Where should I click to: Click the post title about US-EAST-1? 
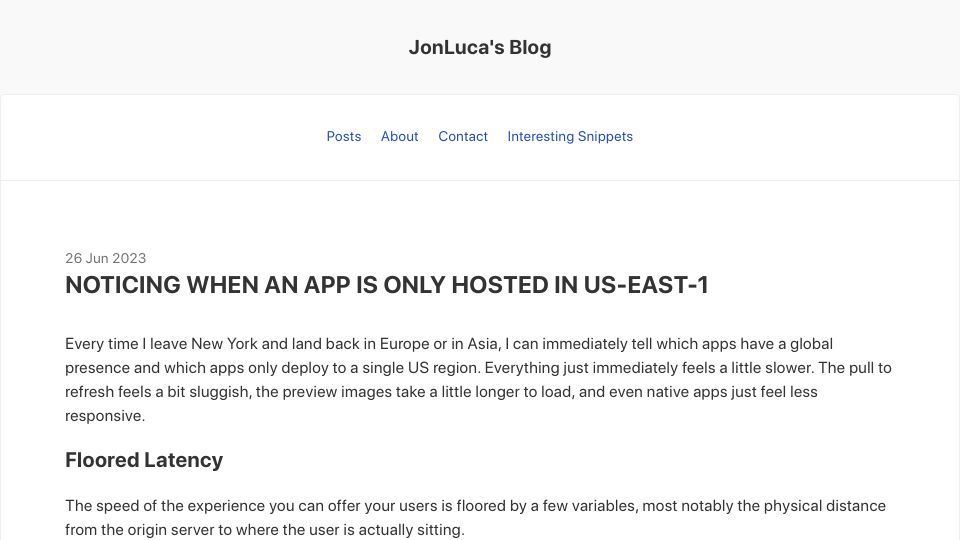click(387, 285)
